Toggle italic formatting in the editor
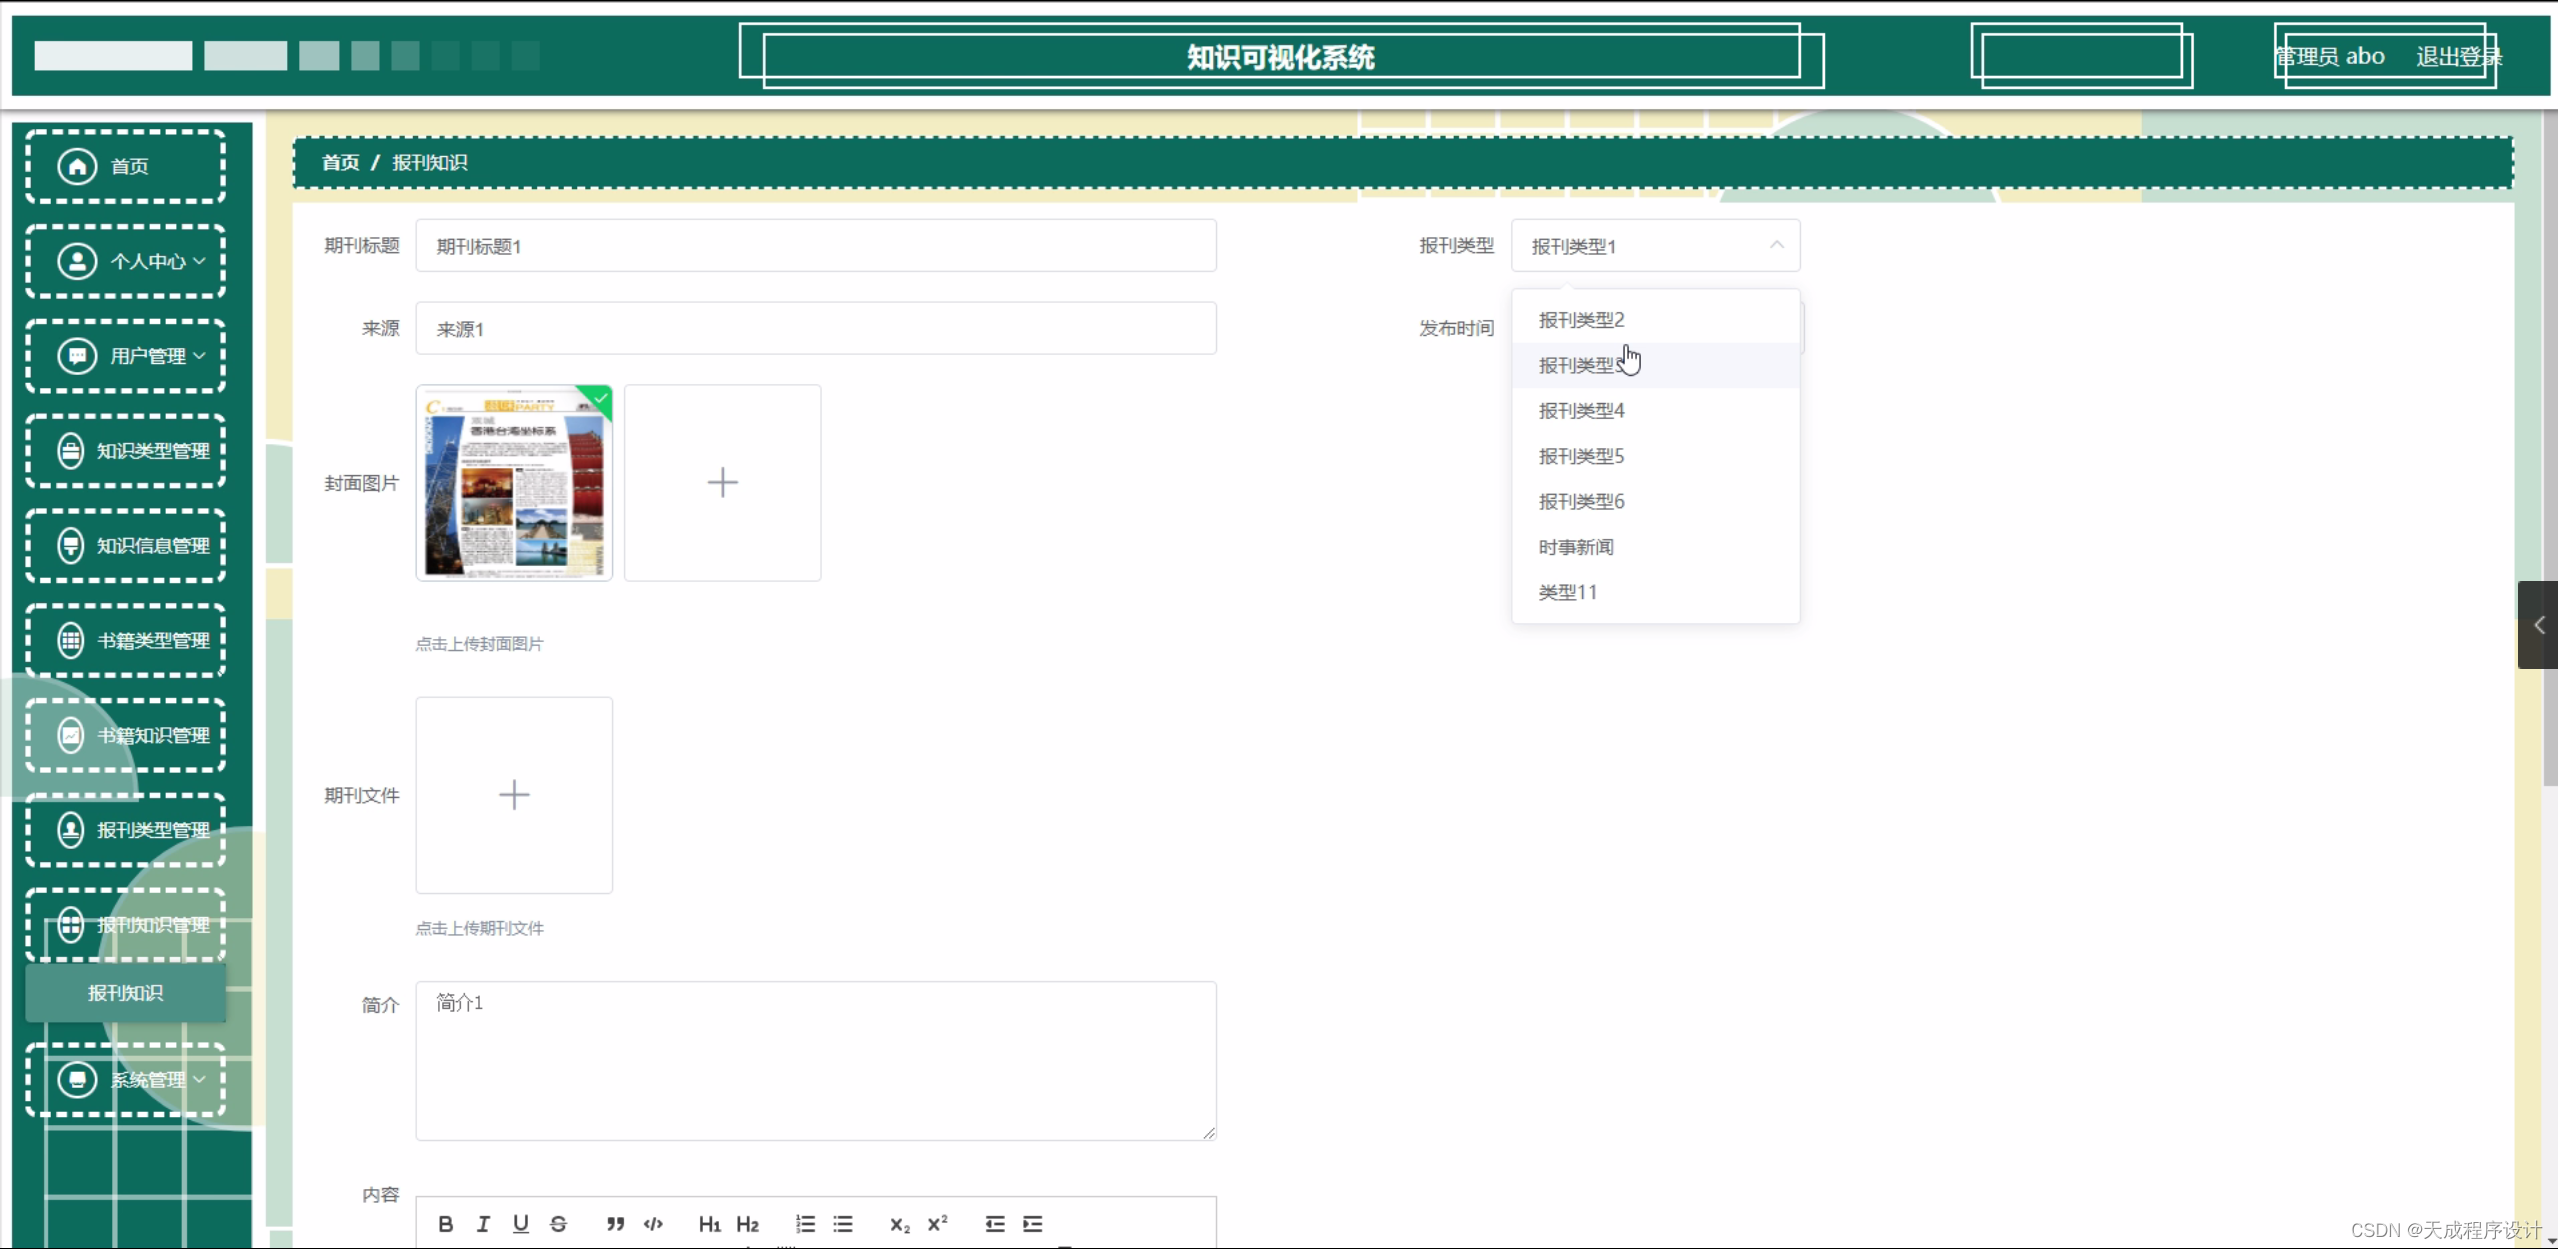Viewport: 2558px width, 1249px height. pos(483,1224)
